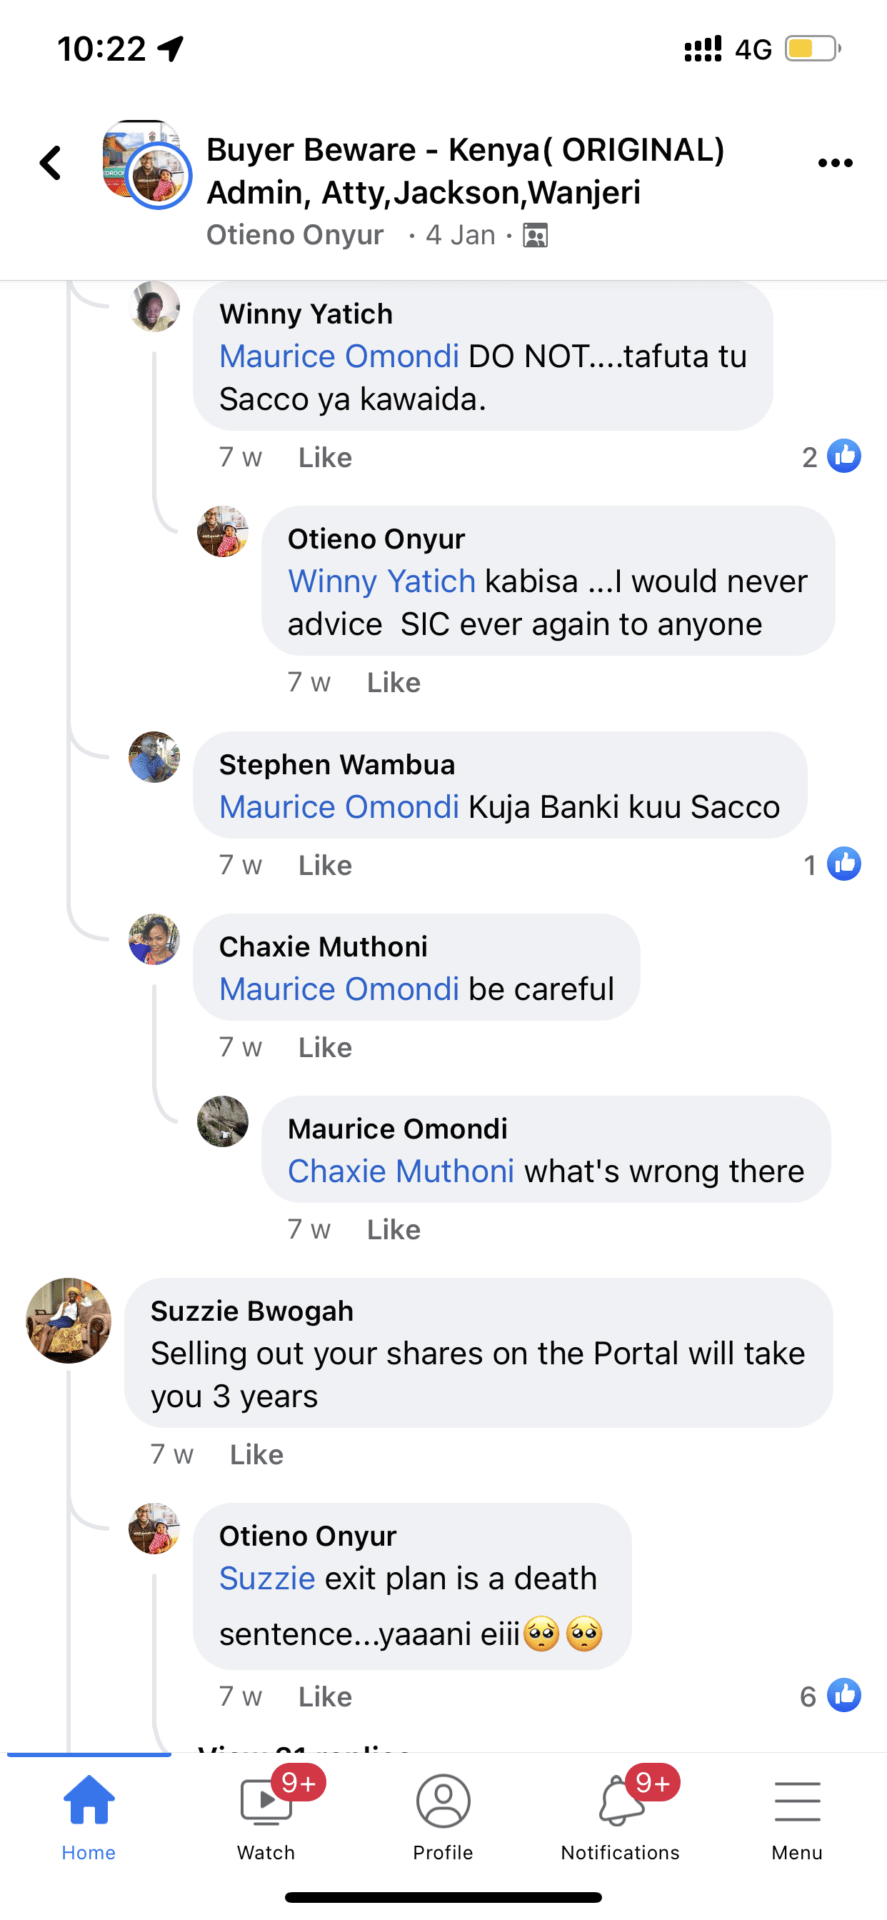Open the Watch video icon

click(x=266, y=1801)
